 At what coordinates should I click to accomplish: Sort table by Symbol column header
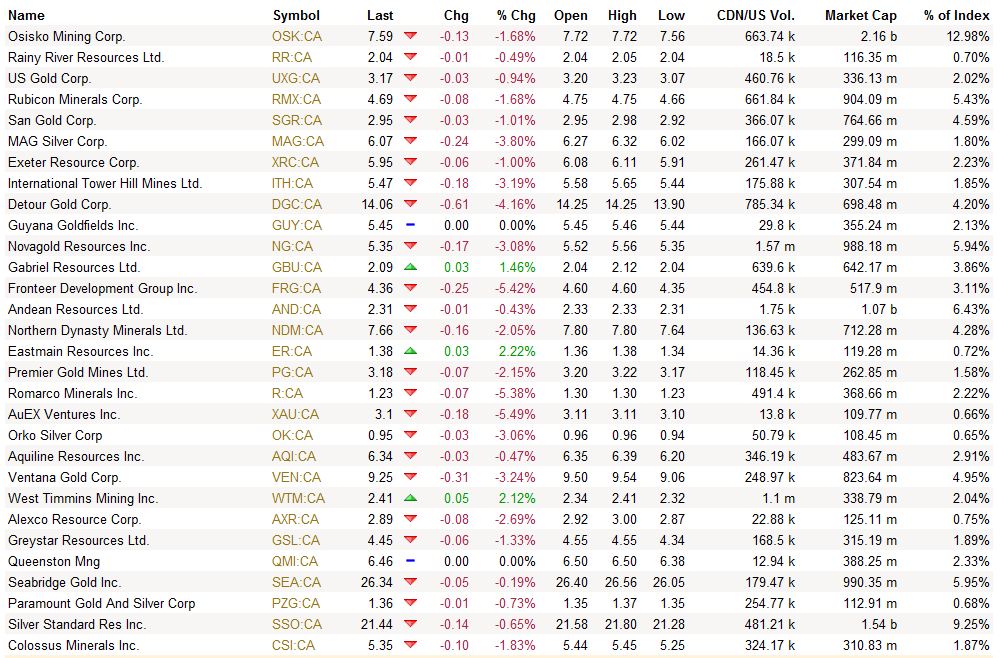(x=296, y=15)
